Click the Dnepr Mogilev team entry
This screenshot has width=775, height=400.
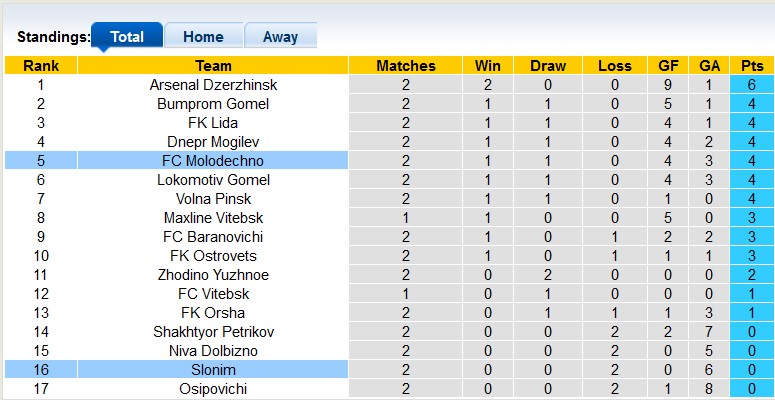213,142
